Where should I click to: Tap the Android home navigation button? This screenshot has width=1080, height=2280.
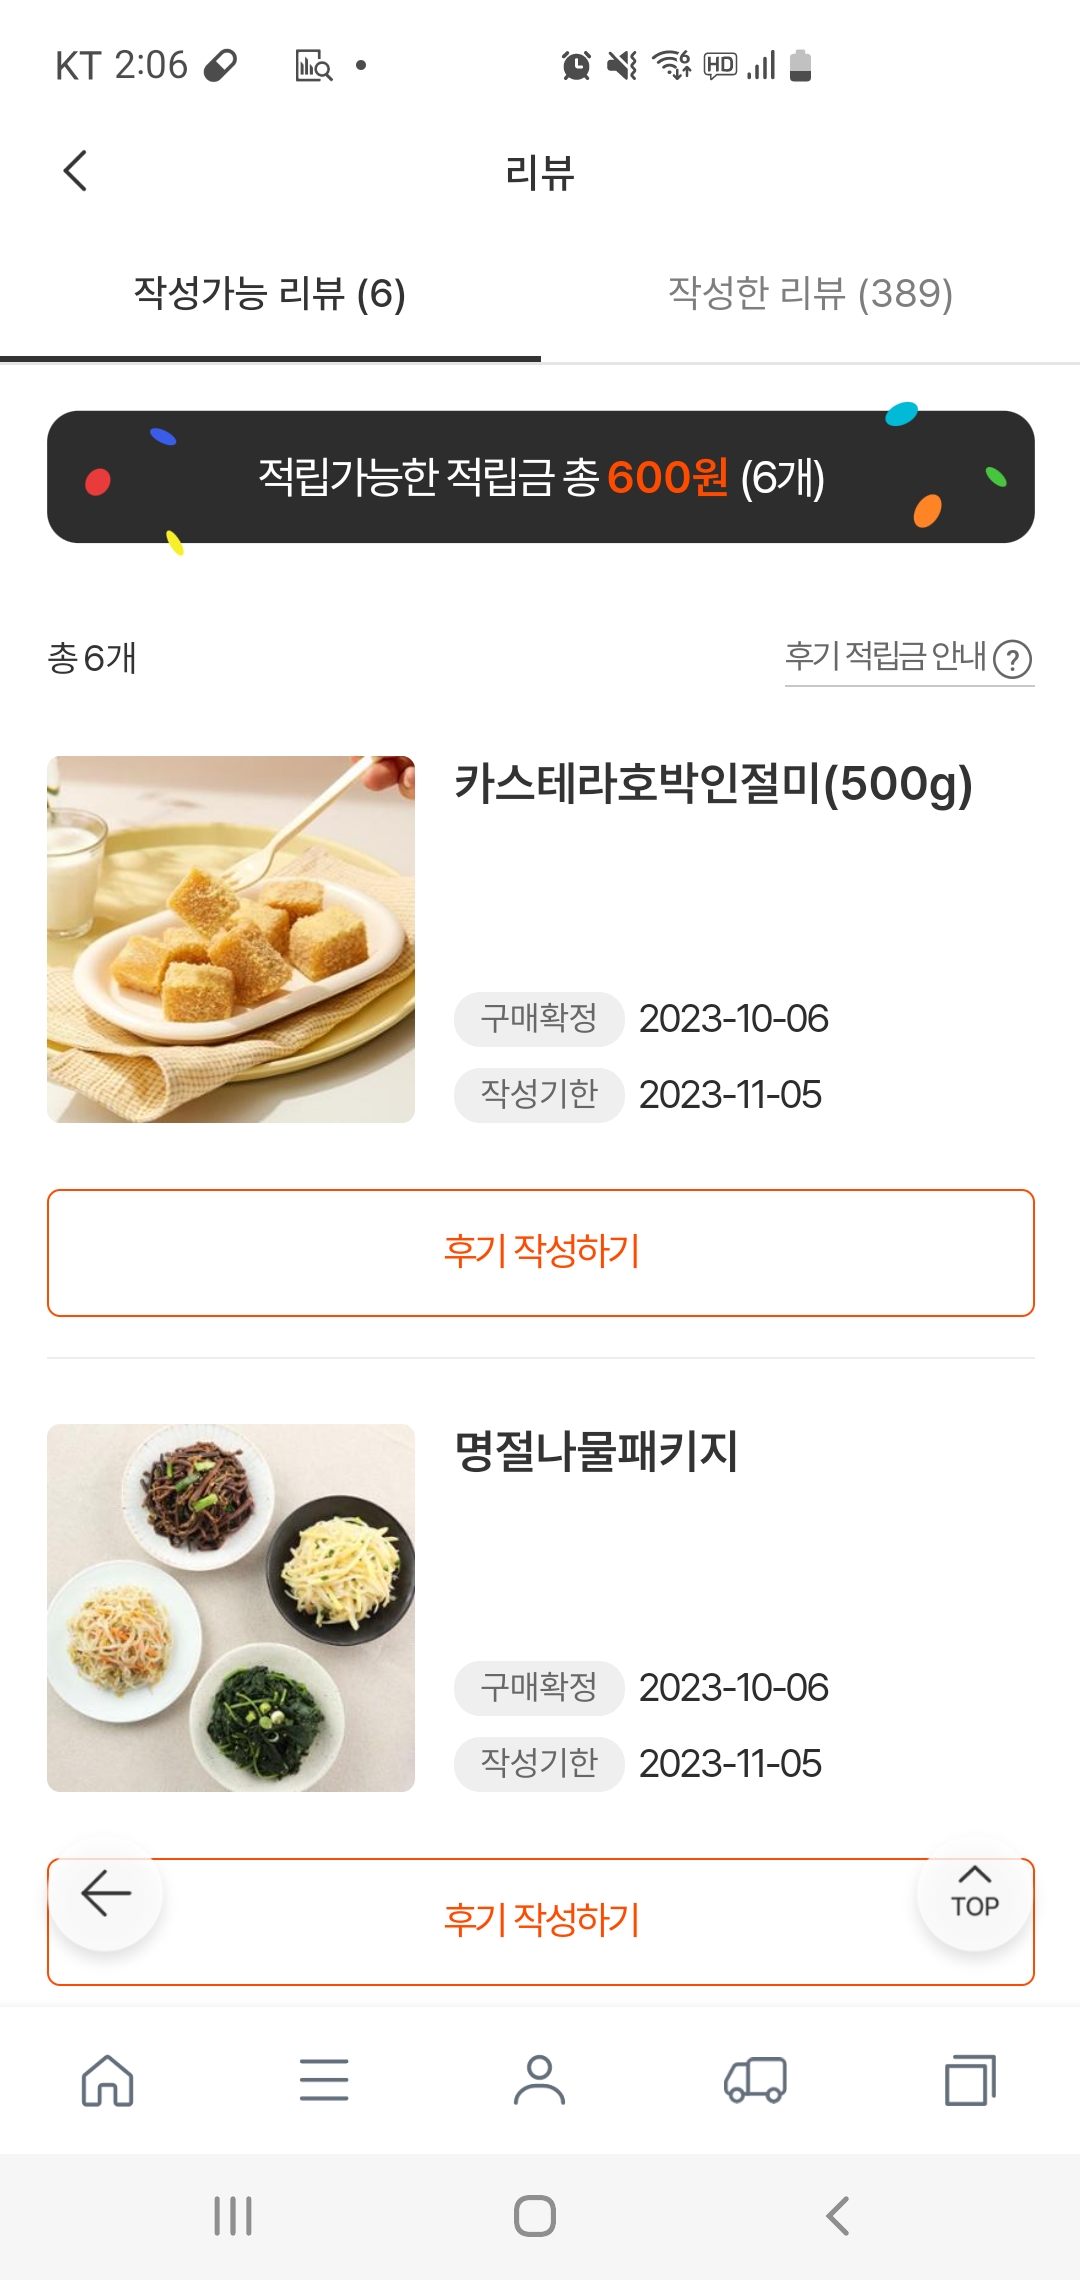tap(535, 2216)
